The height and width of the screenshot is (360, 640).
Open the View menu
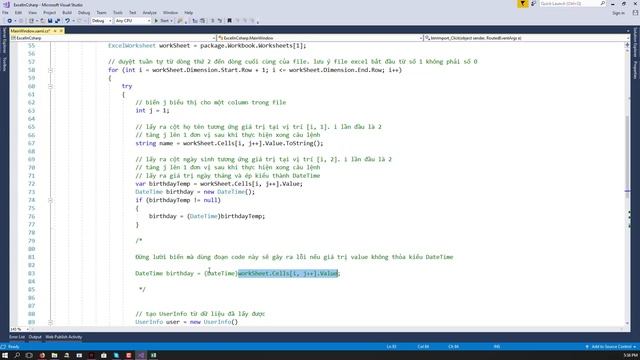(x=32, y=13)
